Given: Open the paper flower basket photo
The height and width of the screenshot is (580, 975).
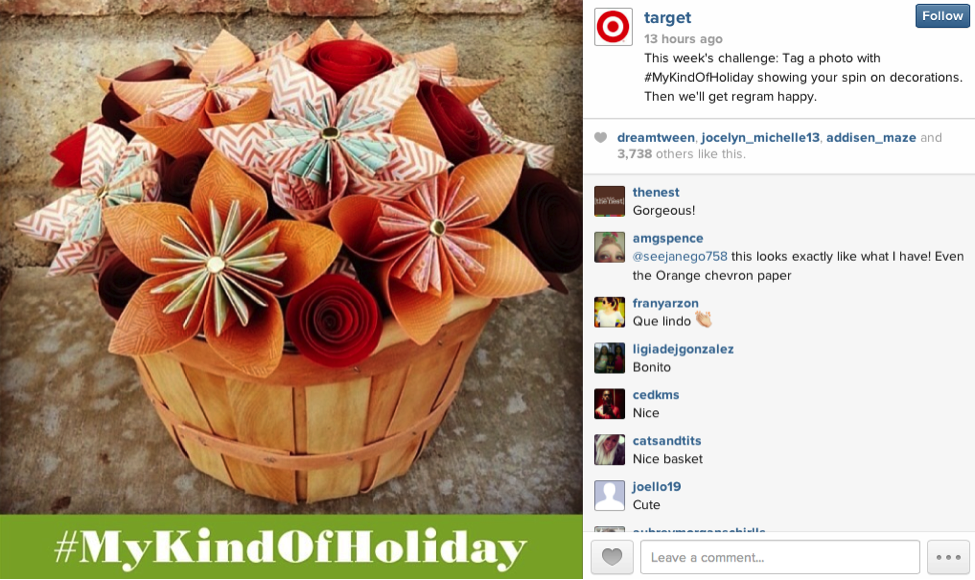Looking at the screenshot, I should tap(291, 257).
